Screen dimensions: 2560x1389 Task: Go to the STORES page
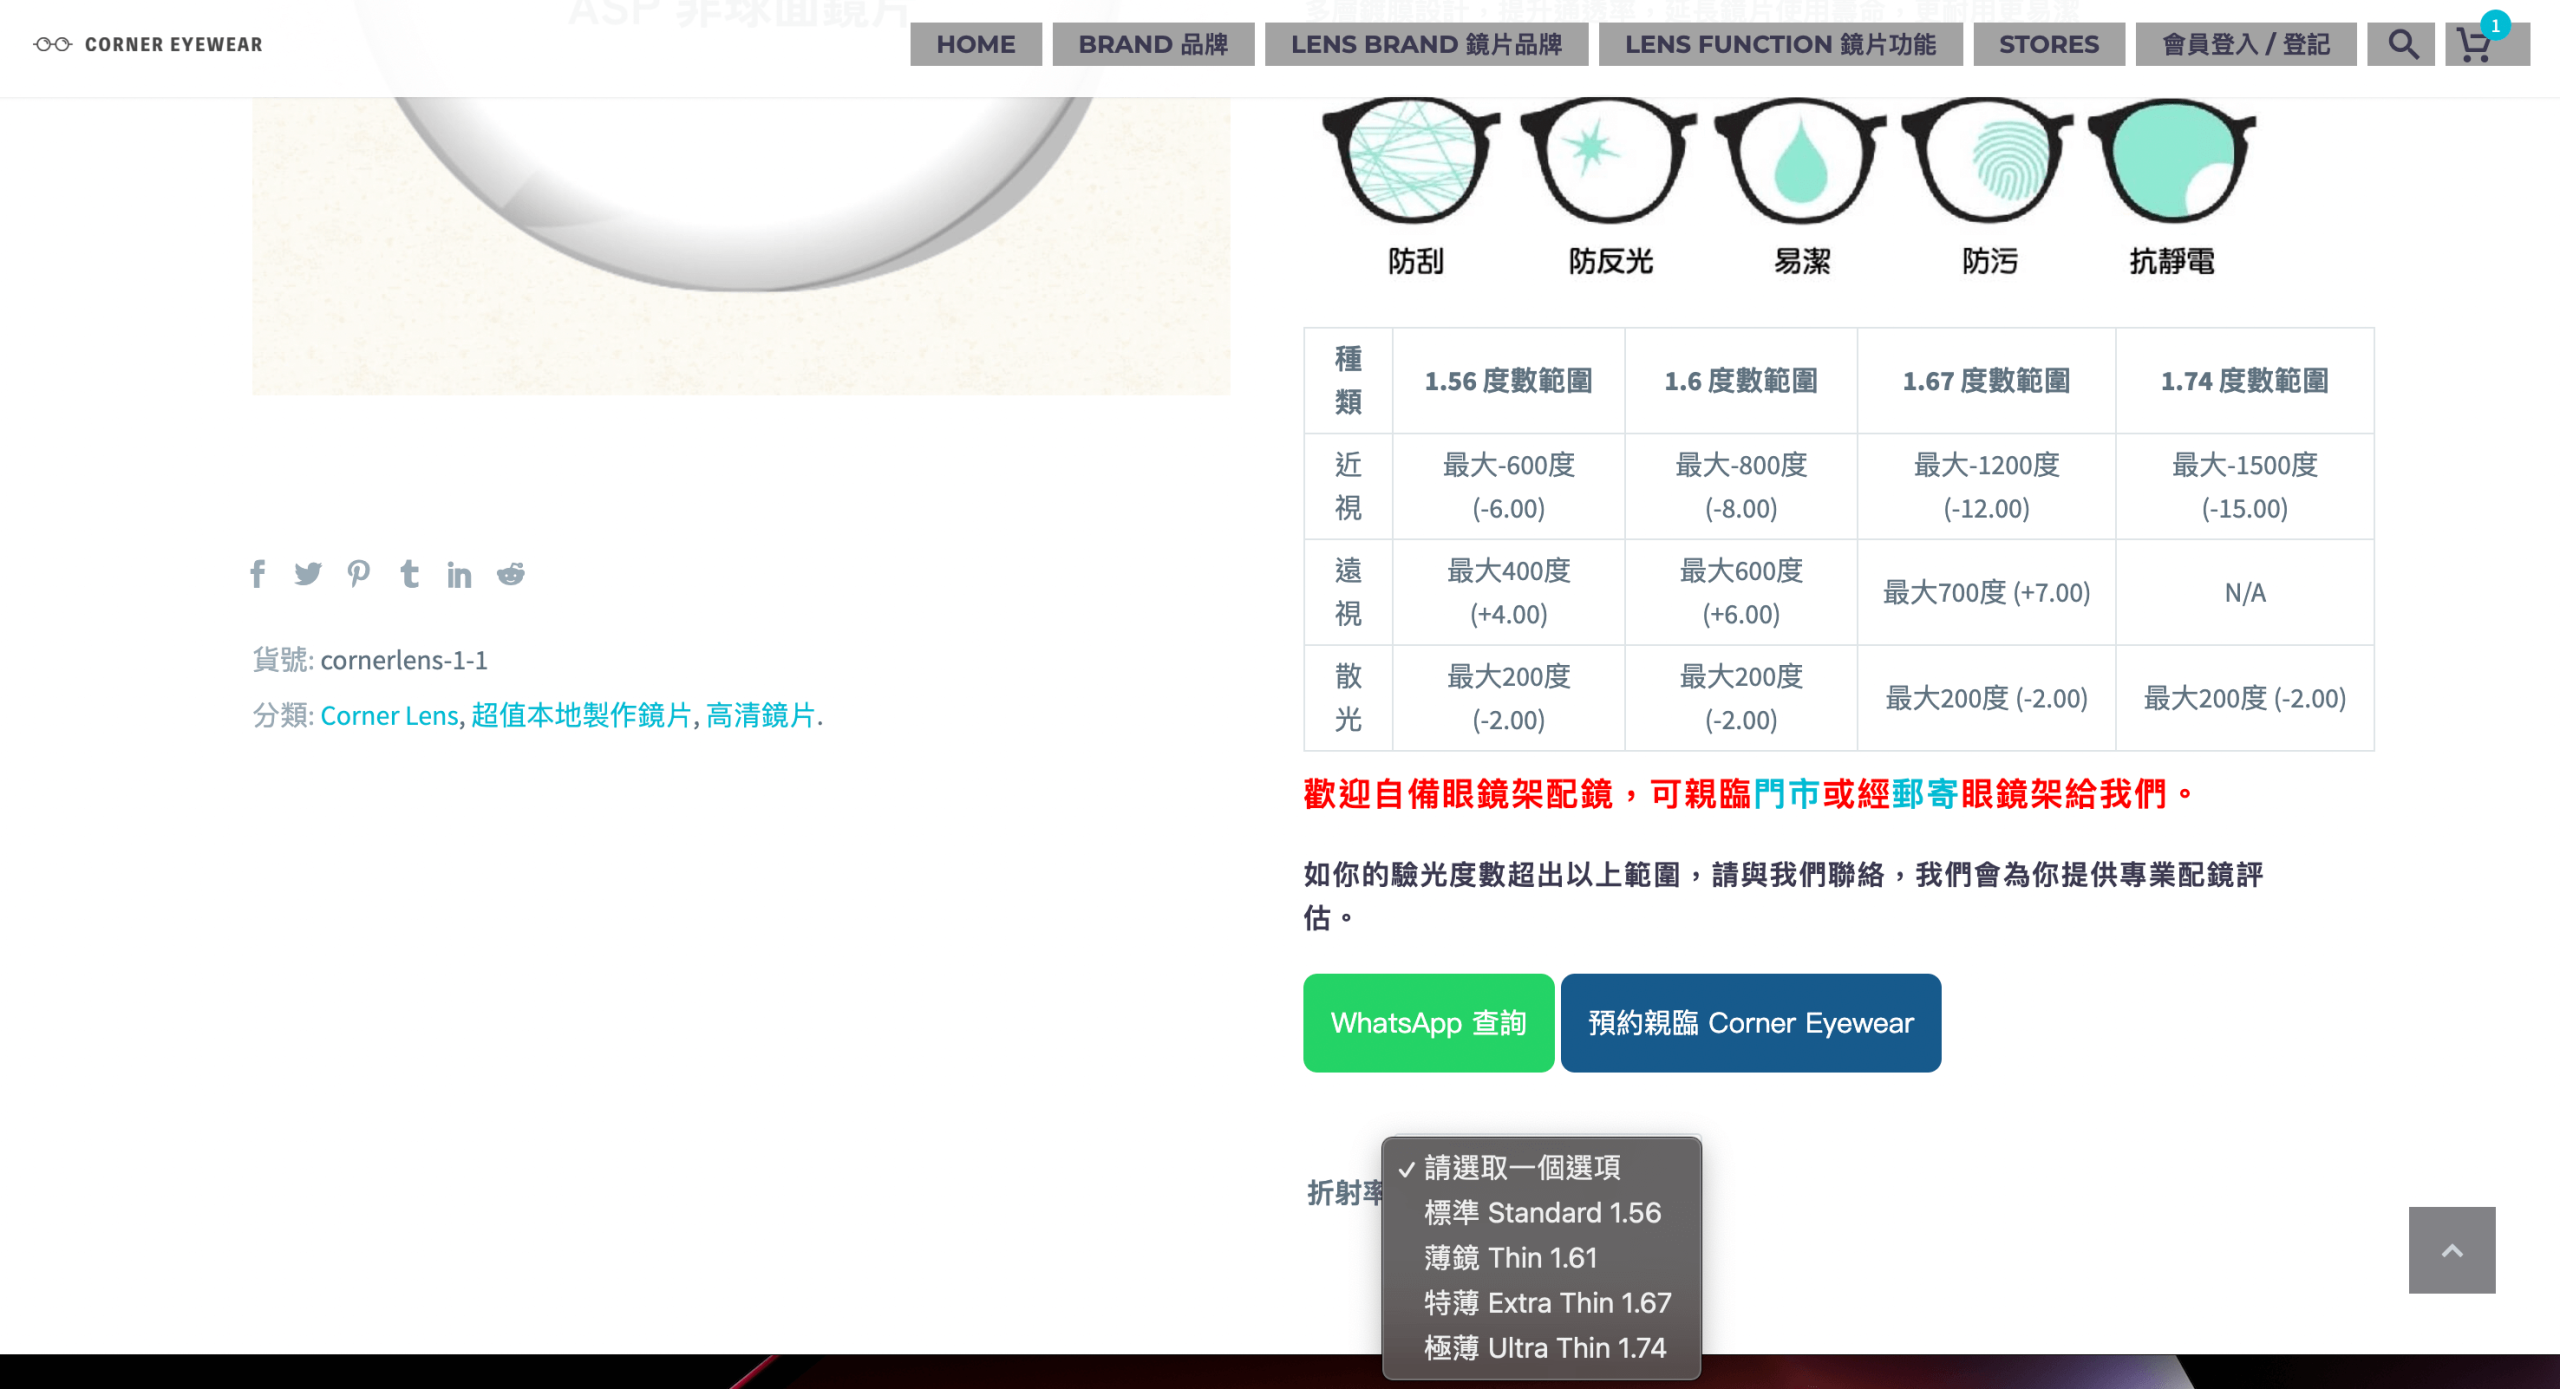(x=2049, y=44)
